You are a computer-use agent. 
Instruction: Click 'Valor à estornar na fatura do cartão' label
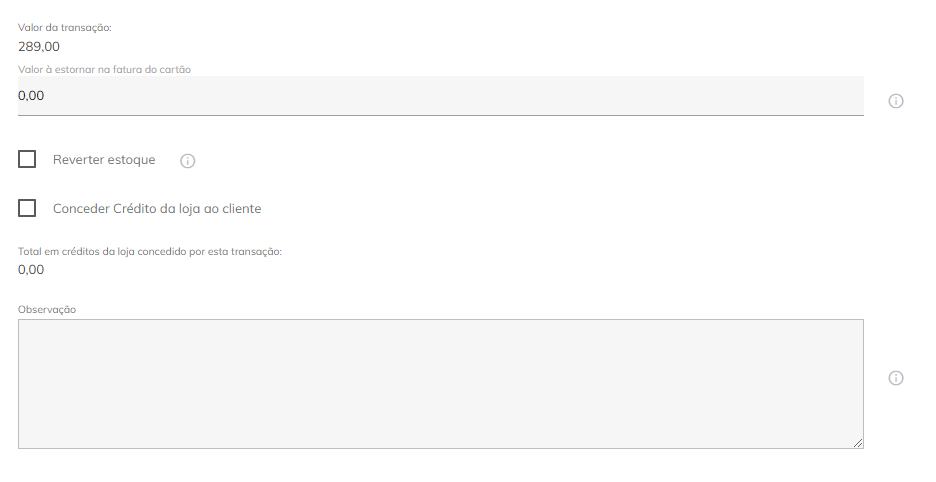(104, 69)
